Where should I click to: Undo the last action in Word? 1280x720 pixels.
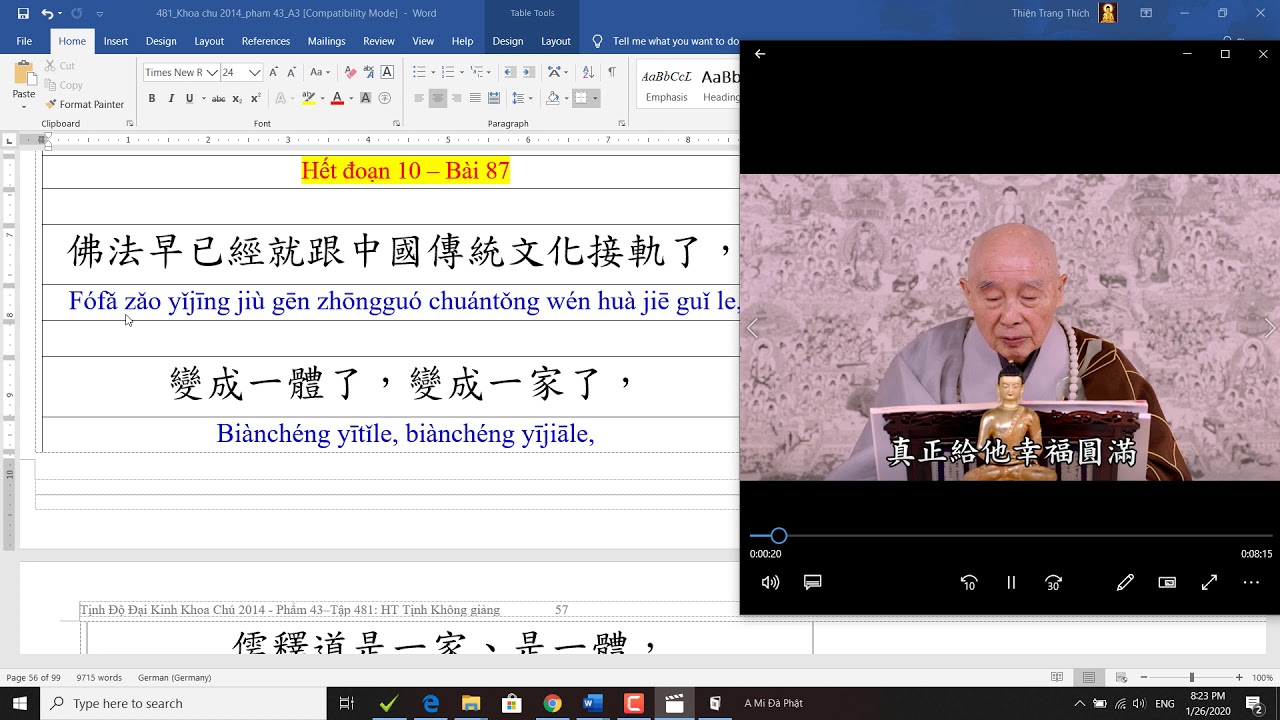pyautogui.click(x=47, y=14)
